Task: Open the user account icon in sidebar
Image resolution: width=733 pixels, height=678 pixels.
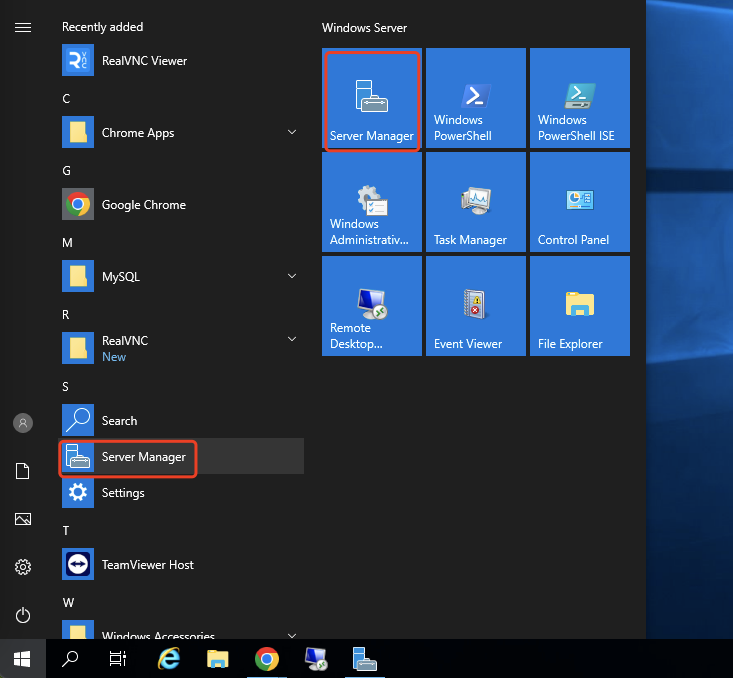Action: (23, 423)
